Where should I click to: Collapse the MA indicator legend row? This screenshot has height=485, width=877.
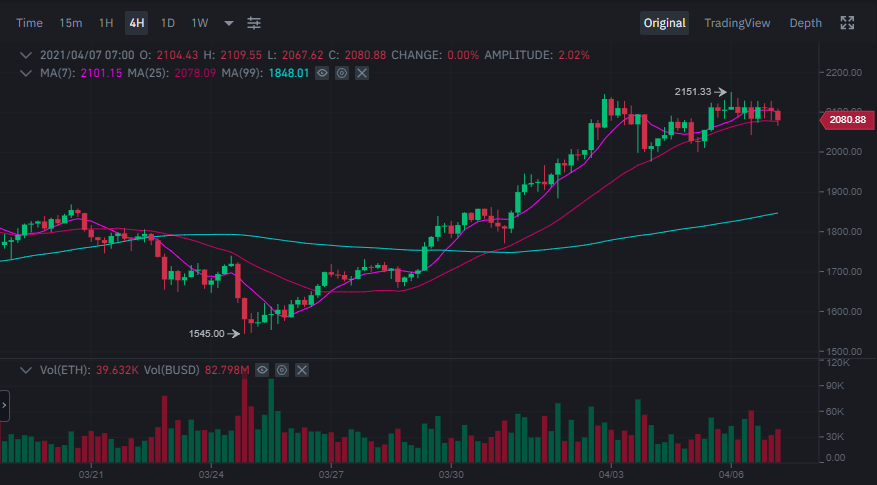pyautogui.click(x=27, y=73)
